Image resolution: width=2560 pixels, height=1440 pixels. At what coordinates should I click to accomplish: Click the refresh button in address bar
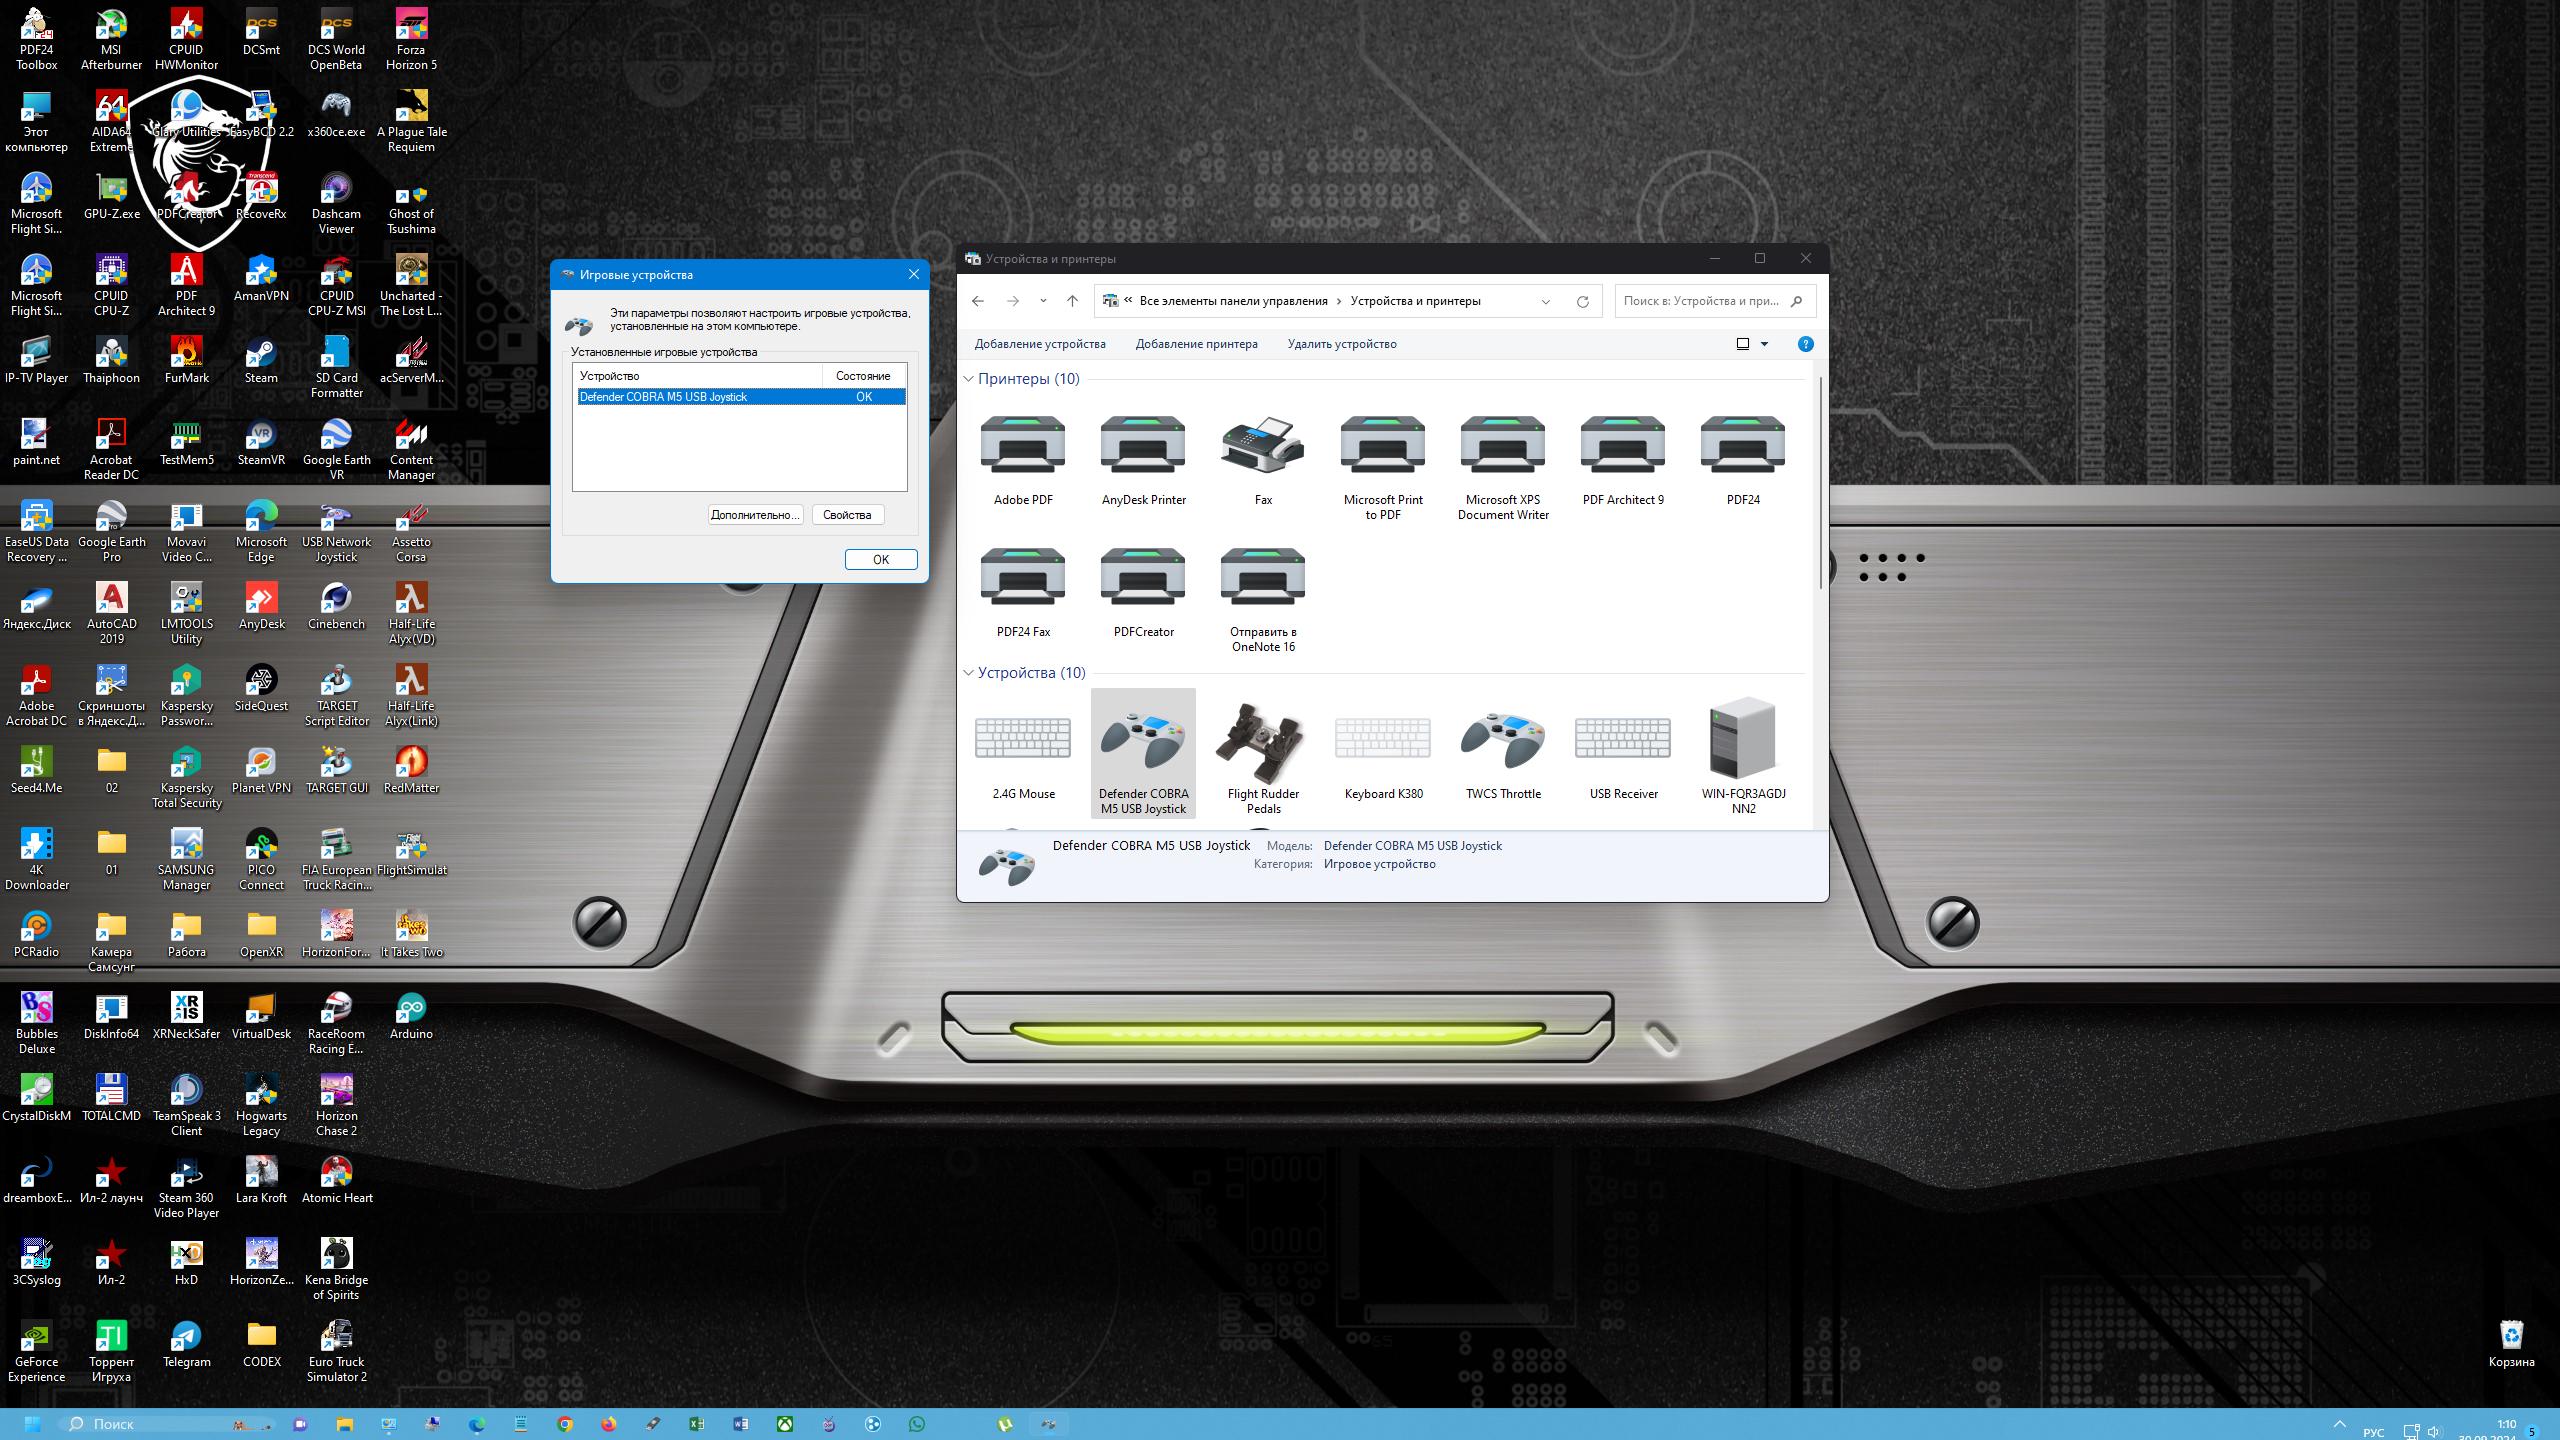point(1582,301)
